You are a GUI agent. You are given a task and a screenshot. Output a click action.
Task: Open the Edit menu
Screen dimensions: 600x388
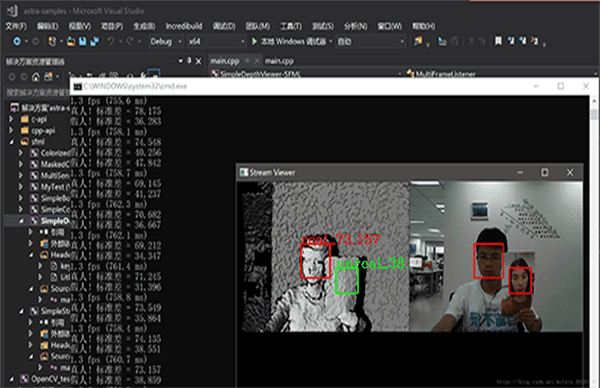[x=47, y=26]
